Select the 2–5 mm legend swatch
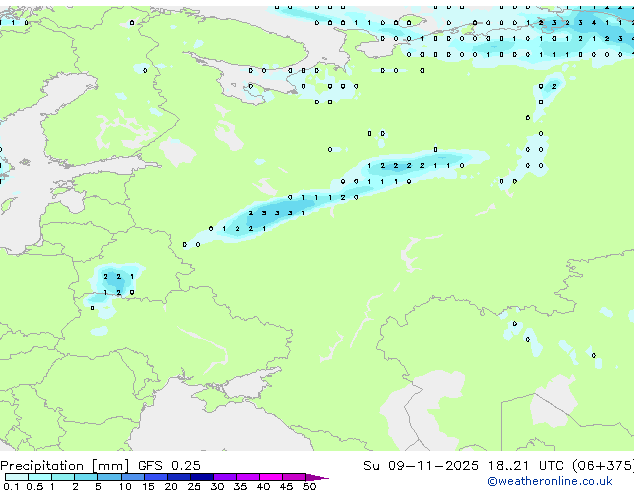This screenshot has height=490, width=634. (x=86, y=477)
